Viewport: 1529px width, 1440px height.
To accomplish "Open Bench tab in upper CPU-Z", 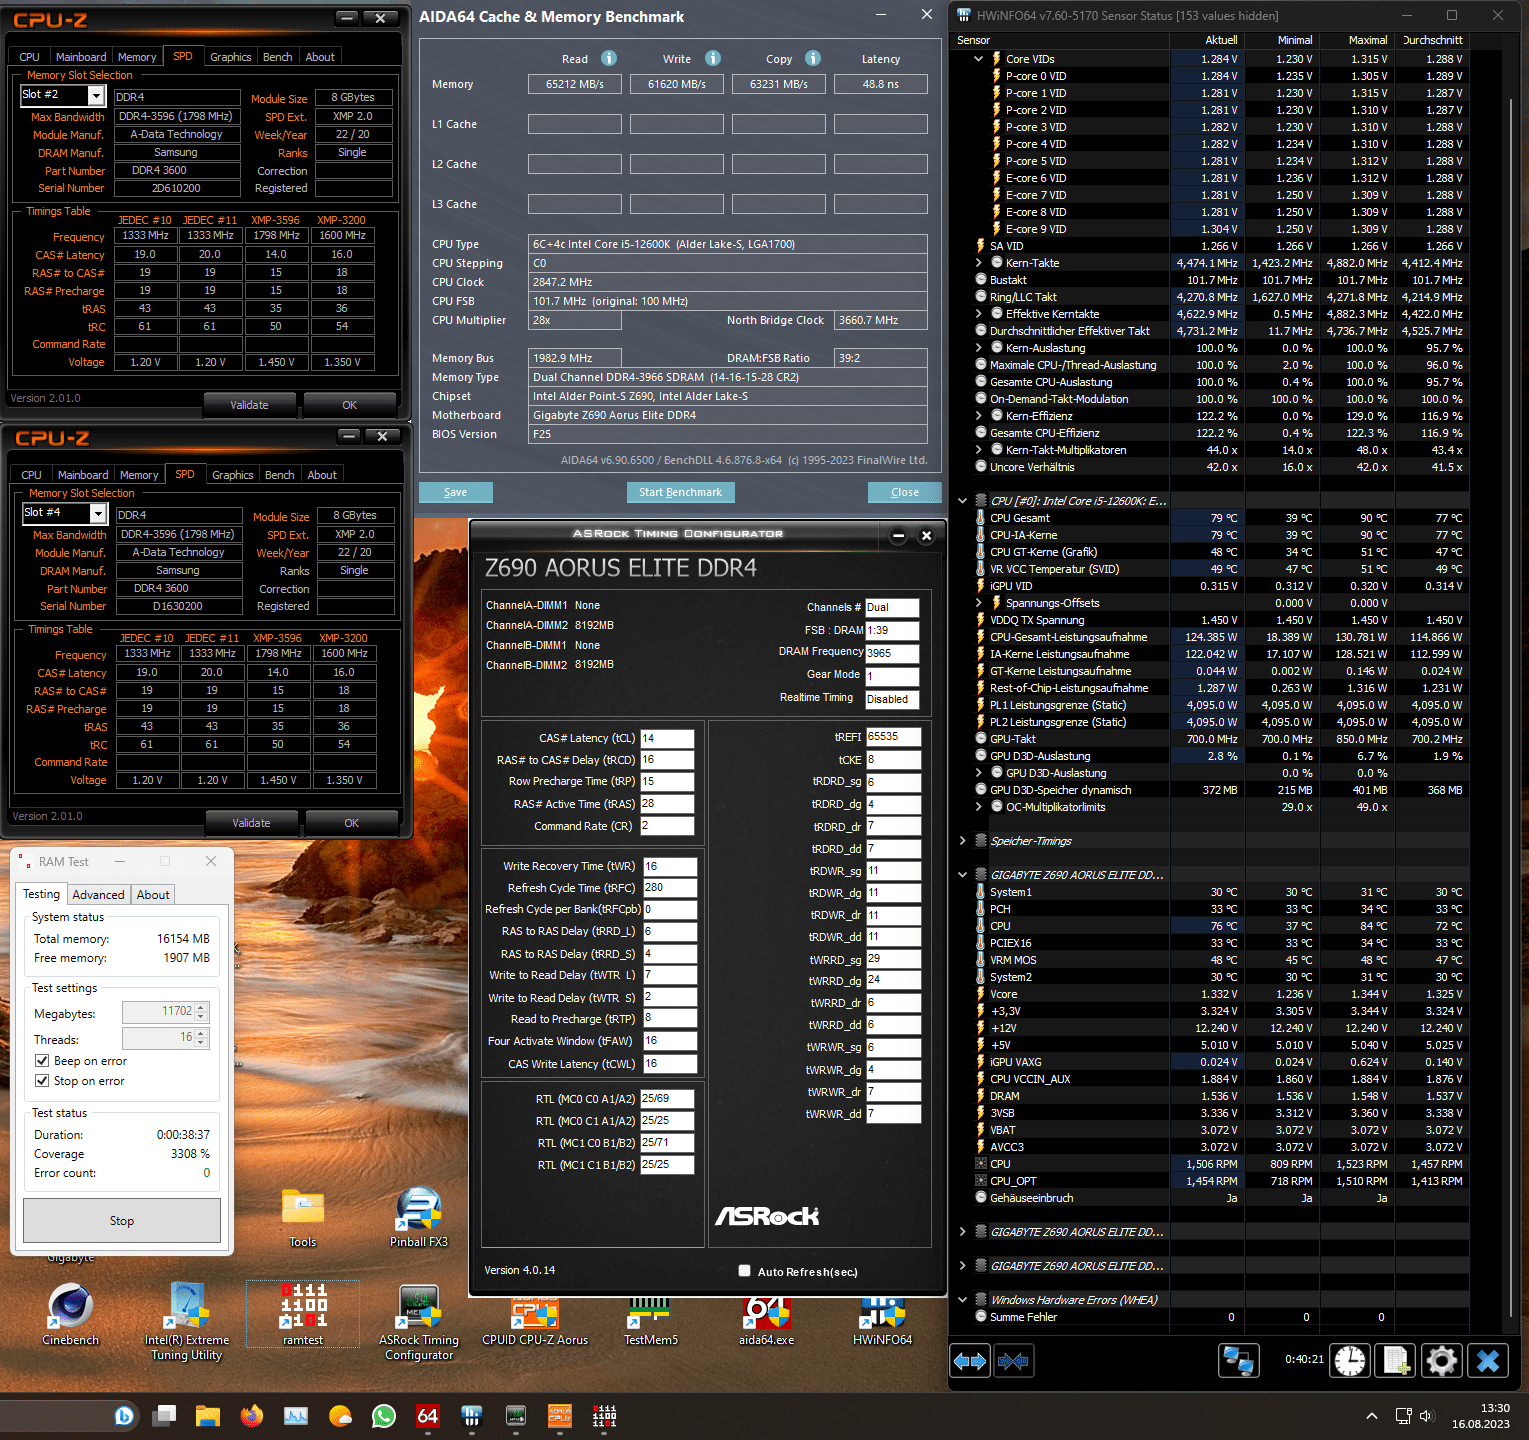I will (278, 57).
